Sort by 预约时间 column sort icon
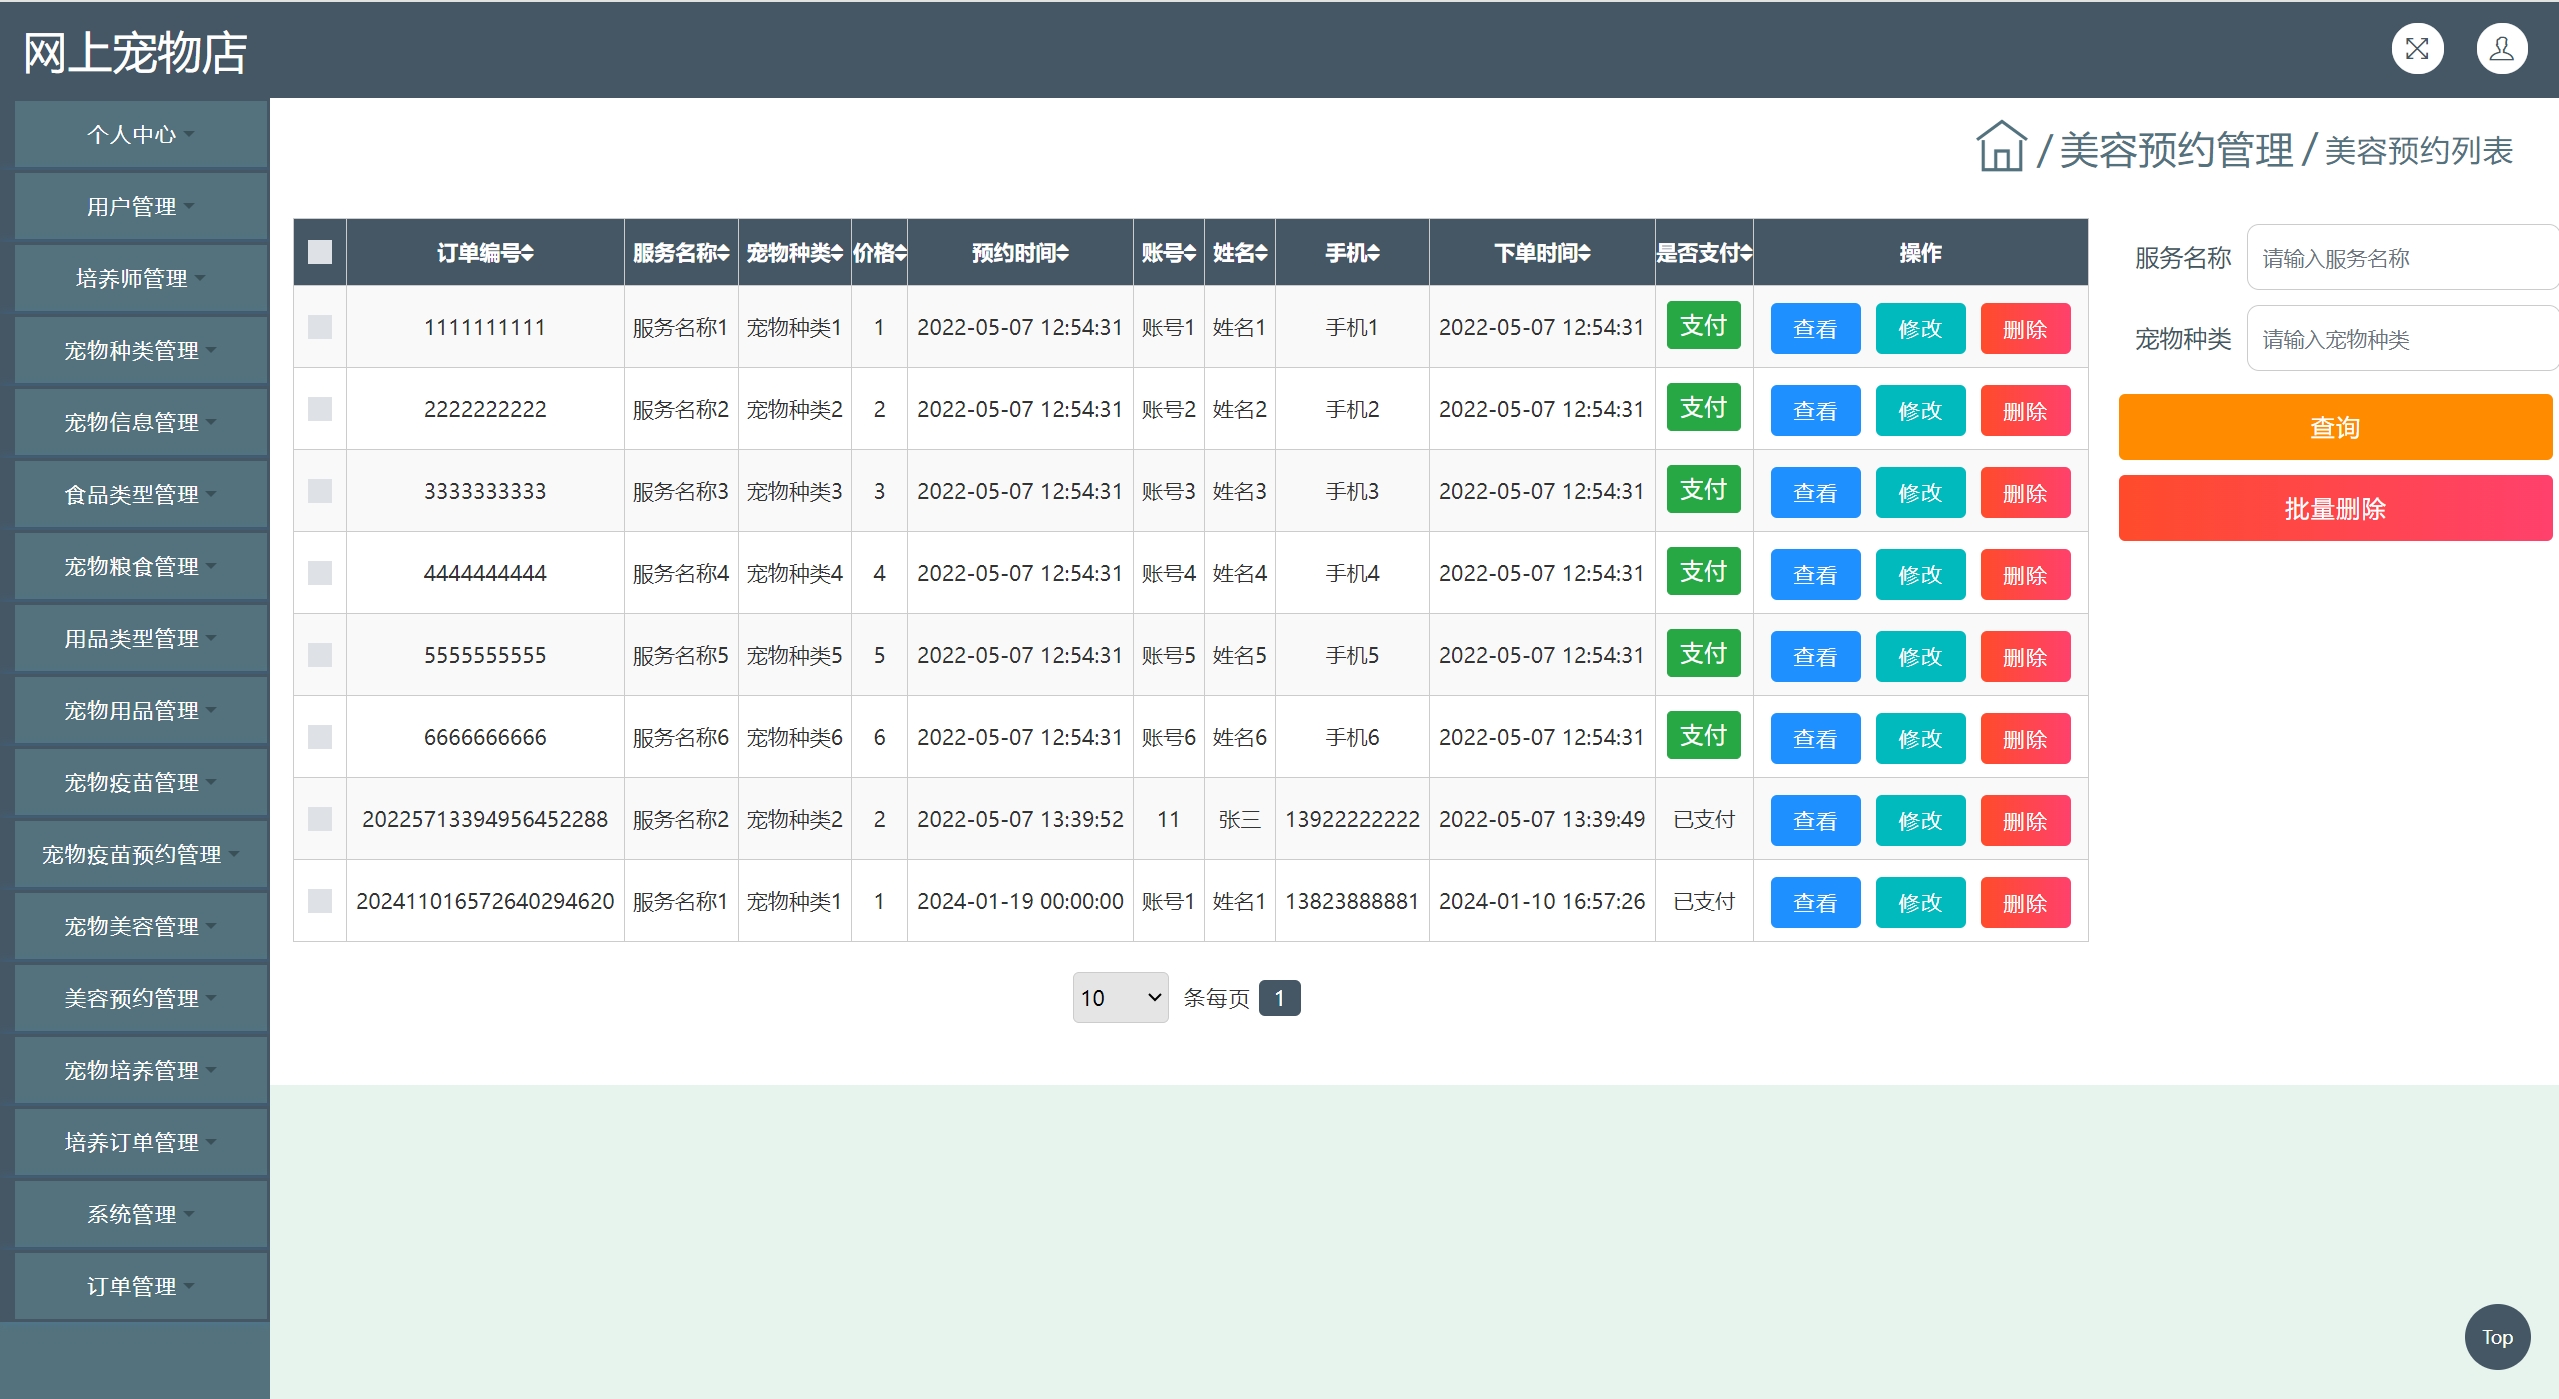2559x1399 pixels. (x=1063, y=253)
